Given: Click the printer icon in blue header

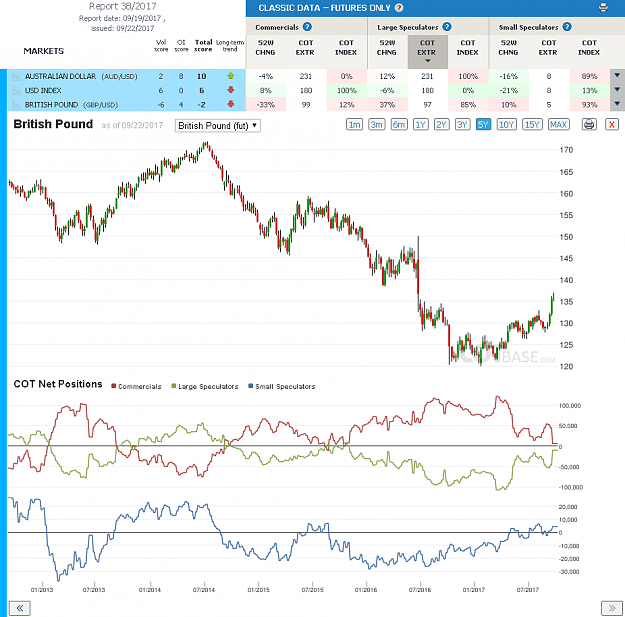Looking at the screenshot, I should 603,8.
